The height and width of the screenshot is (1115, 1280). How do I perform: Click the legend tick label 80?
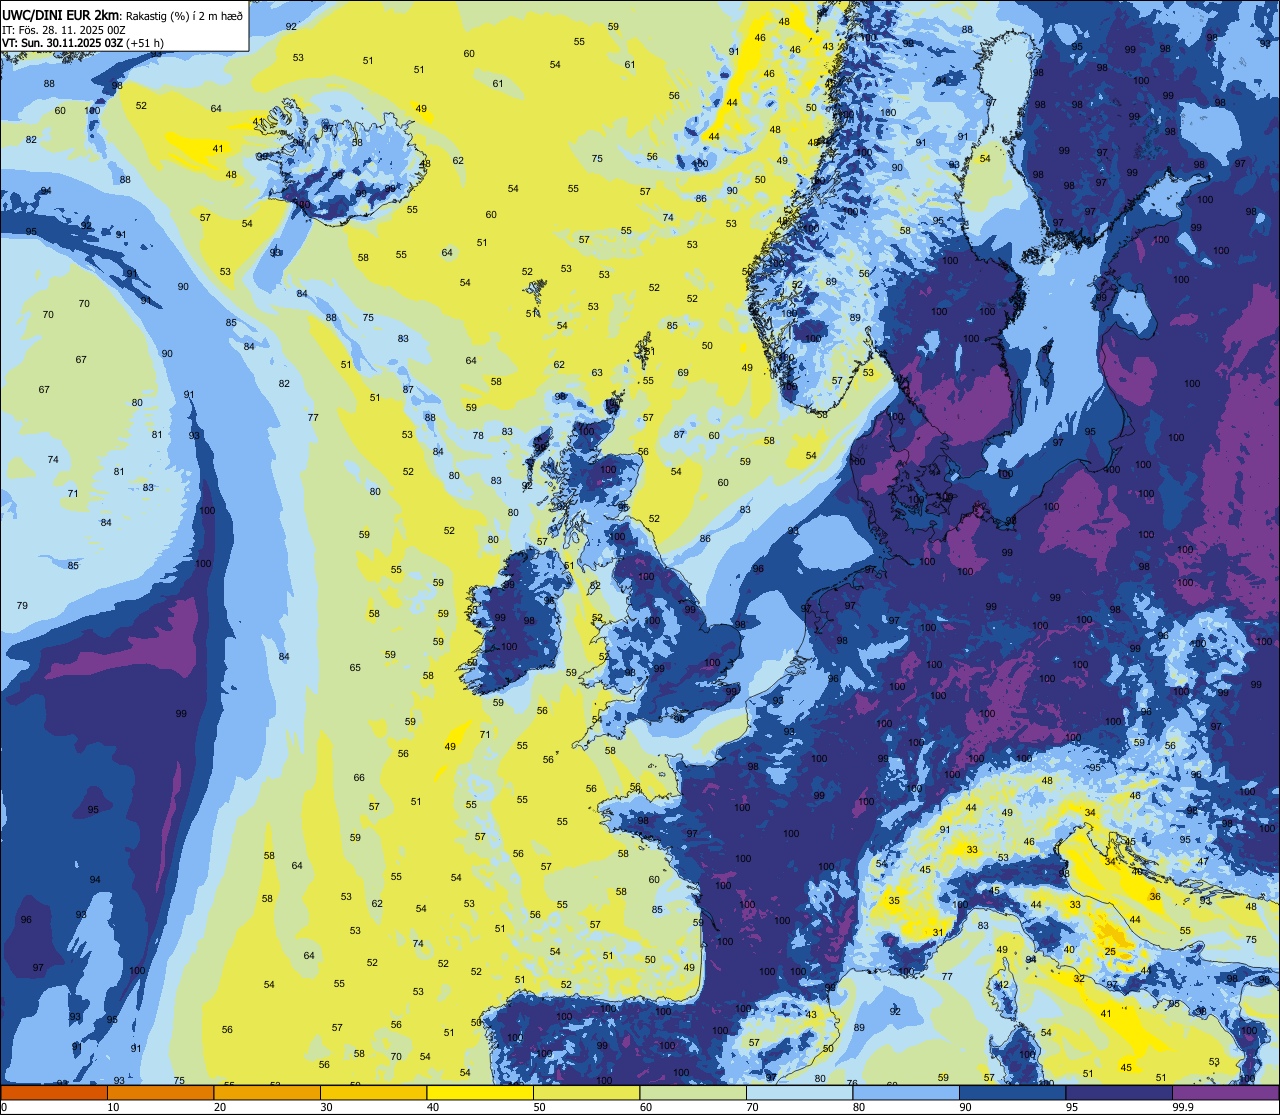point(859,1107)
